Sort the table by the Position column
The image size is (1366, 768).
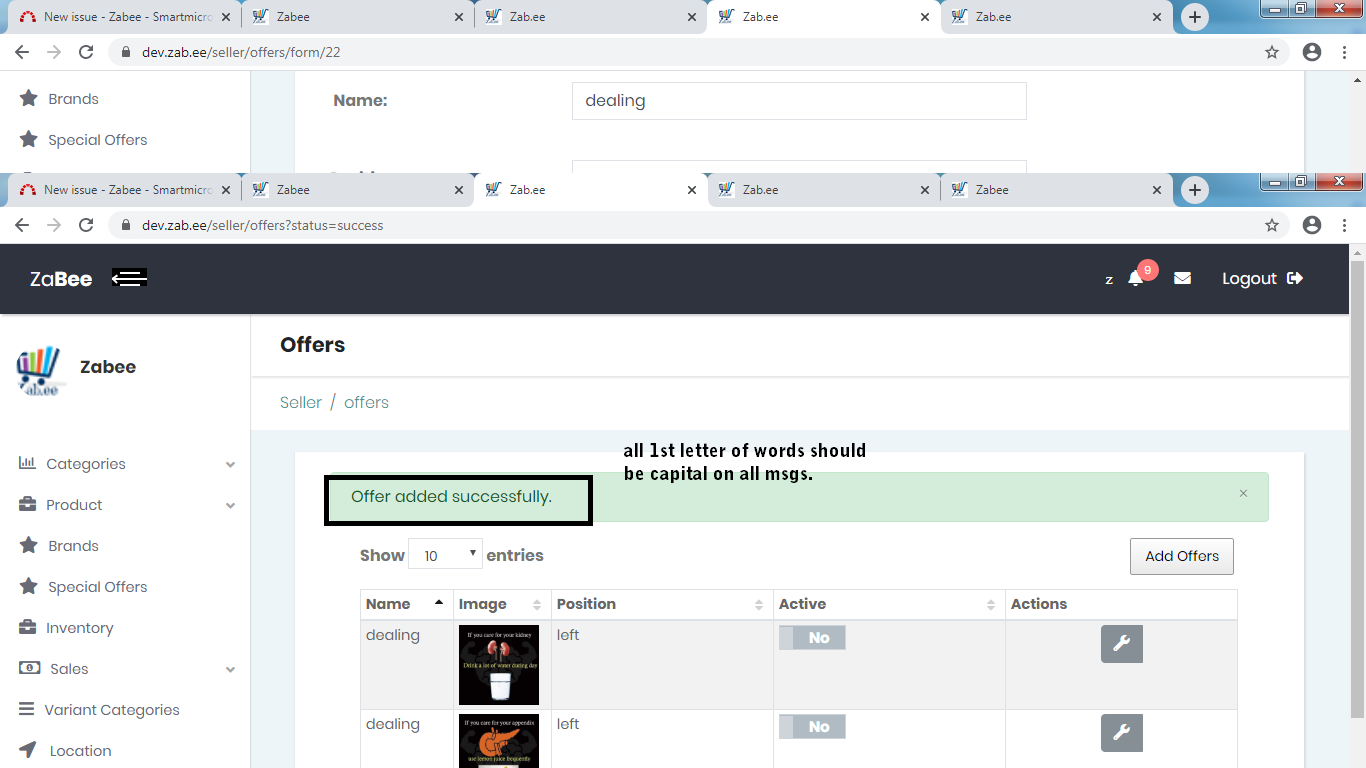662,604
